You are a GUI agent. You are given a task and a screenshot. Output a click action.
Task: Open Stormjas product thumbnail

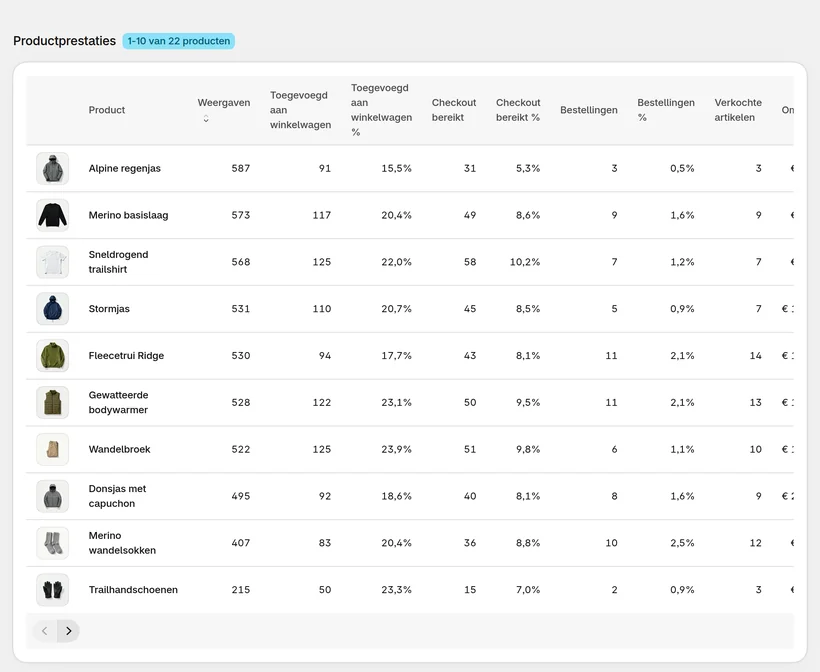tap(52, 309)
